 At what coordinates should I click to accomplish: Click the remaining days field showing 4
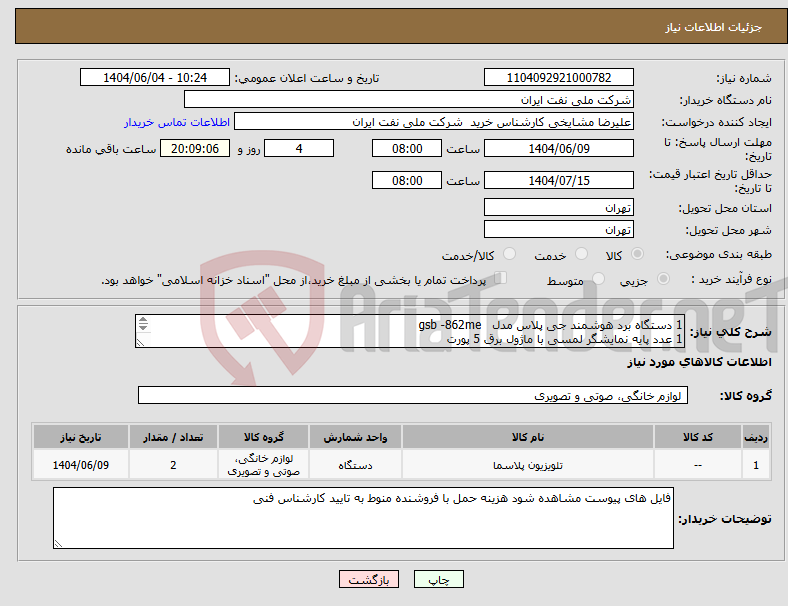pos(299,148)
